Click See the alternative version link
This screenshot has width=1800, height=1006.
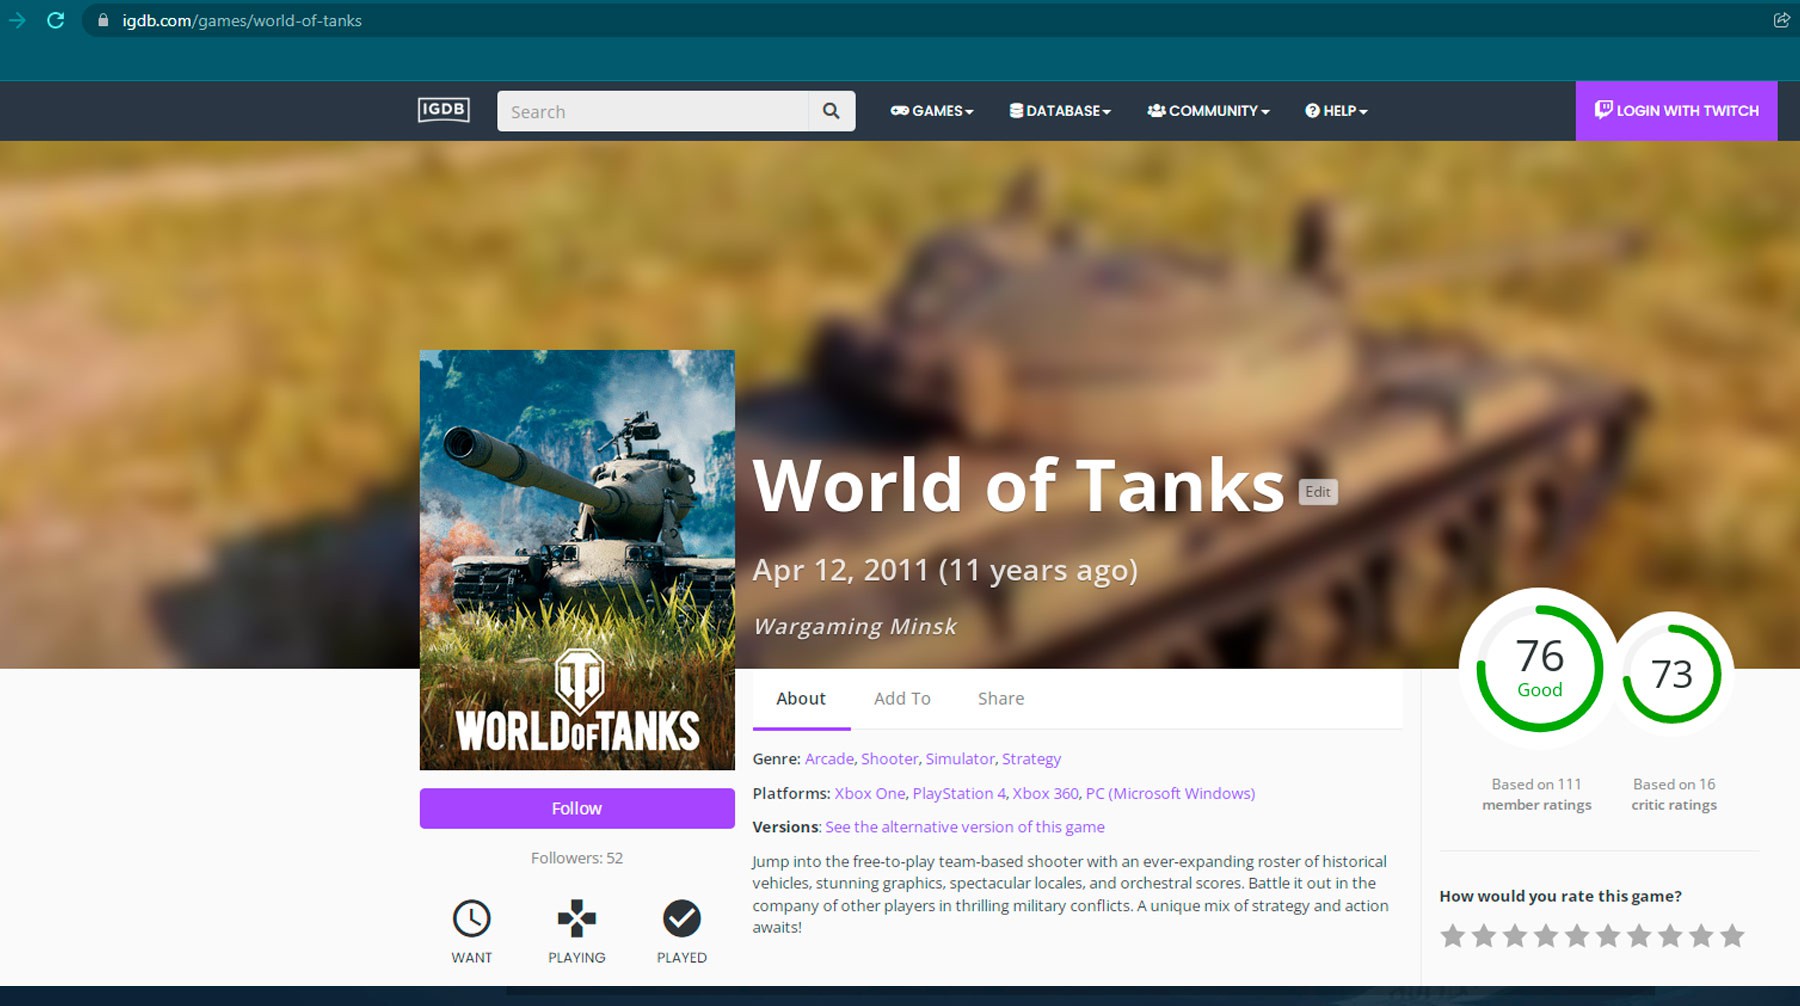pos(965,827)
